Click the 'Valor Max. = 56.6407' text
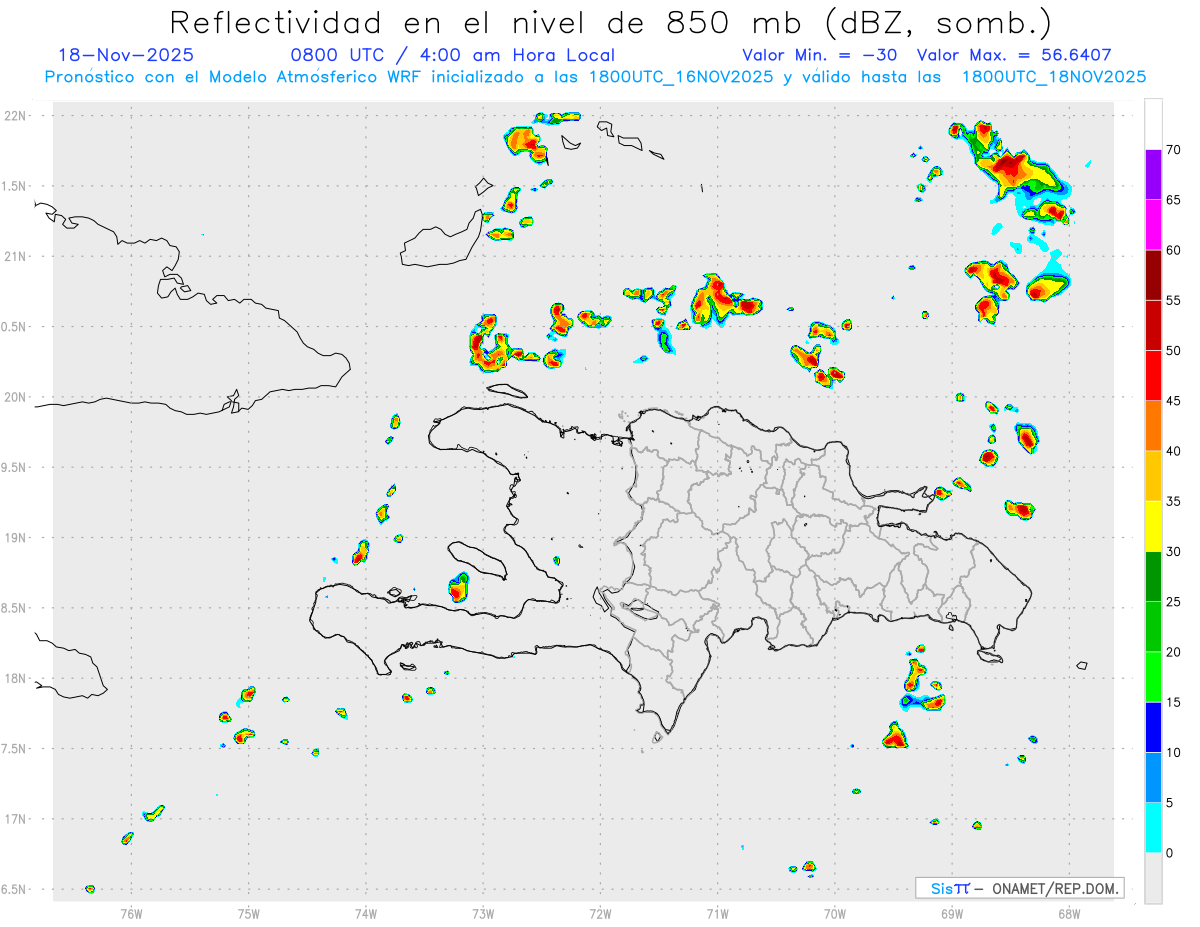 [x=1014, y=55]
